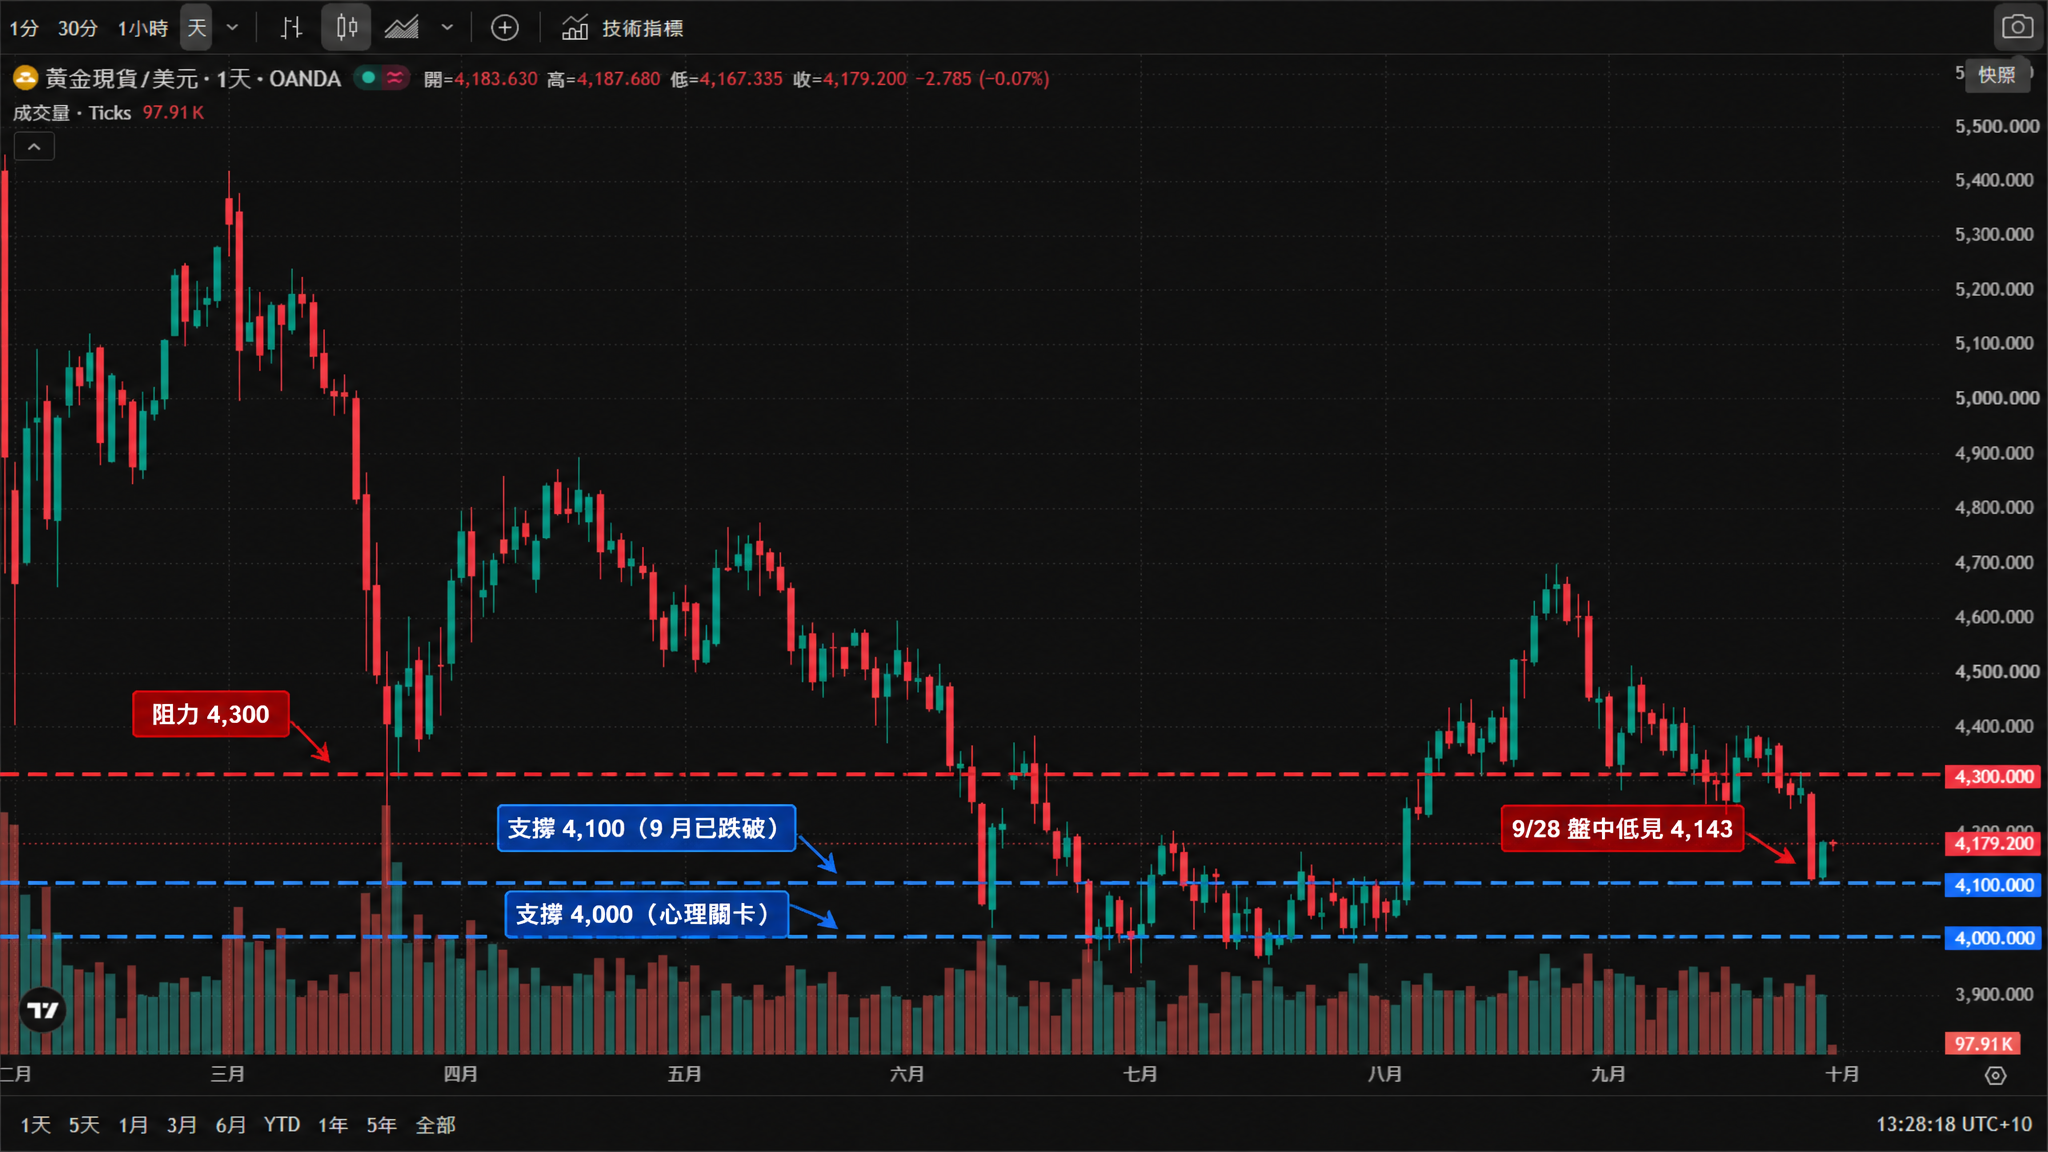Select the 全部 date range

point(435,1125)
